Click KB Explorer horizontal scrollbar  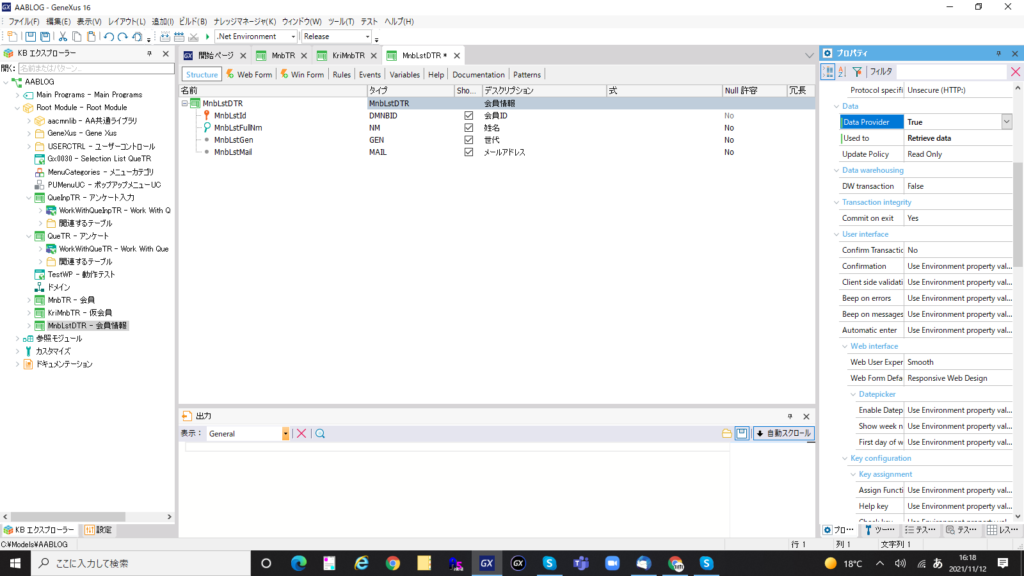68,517
